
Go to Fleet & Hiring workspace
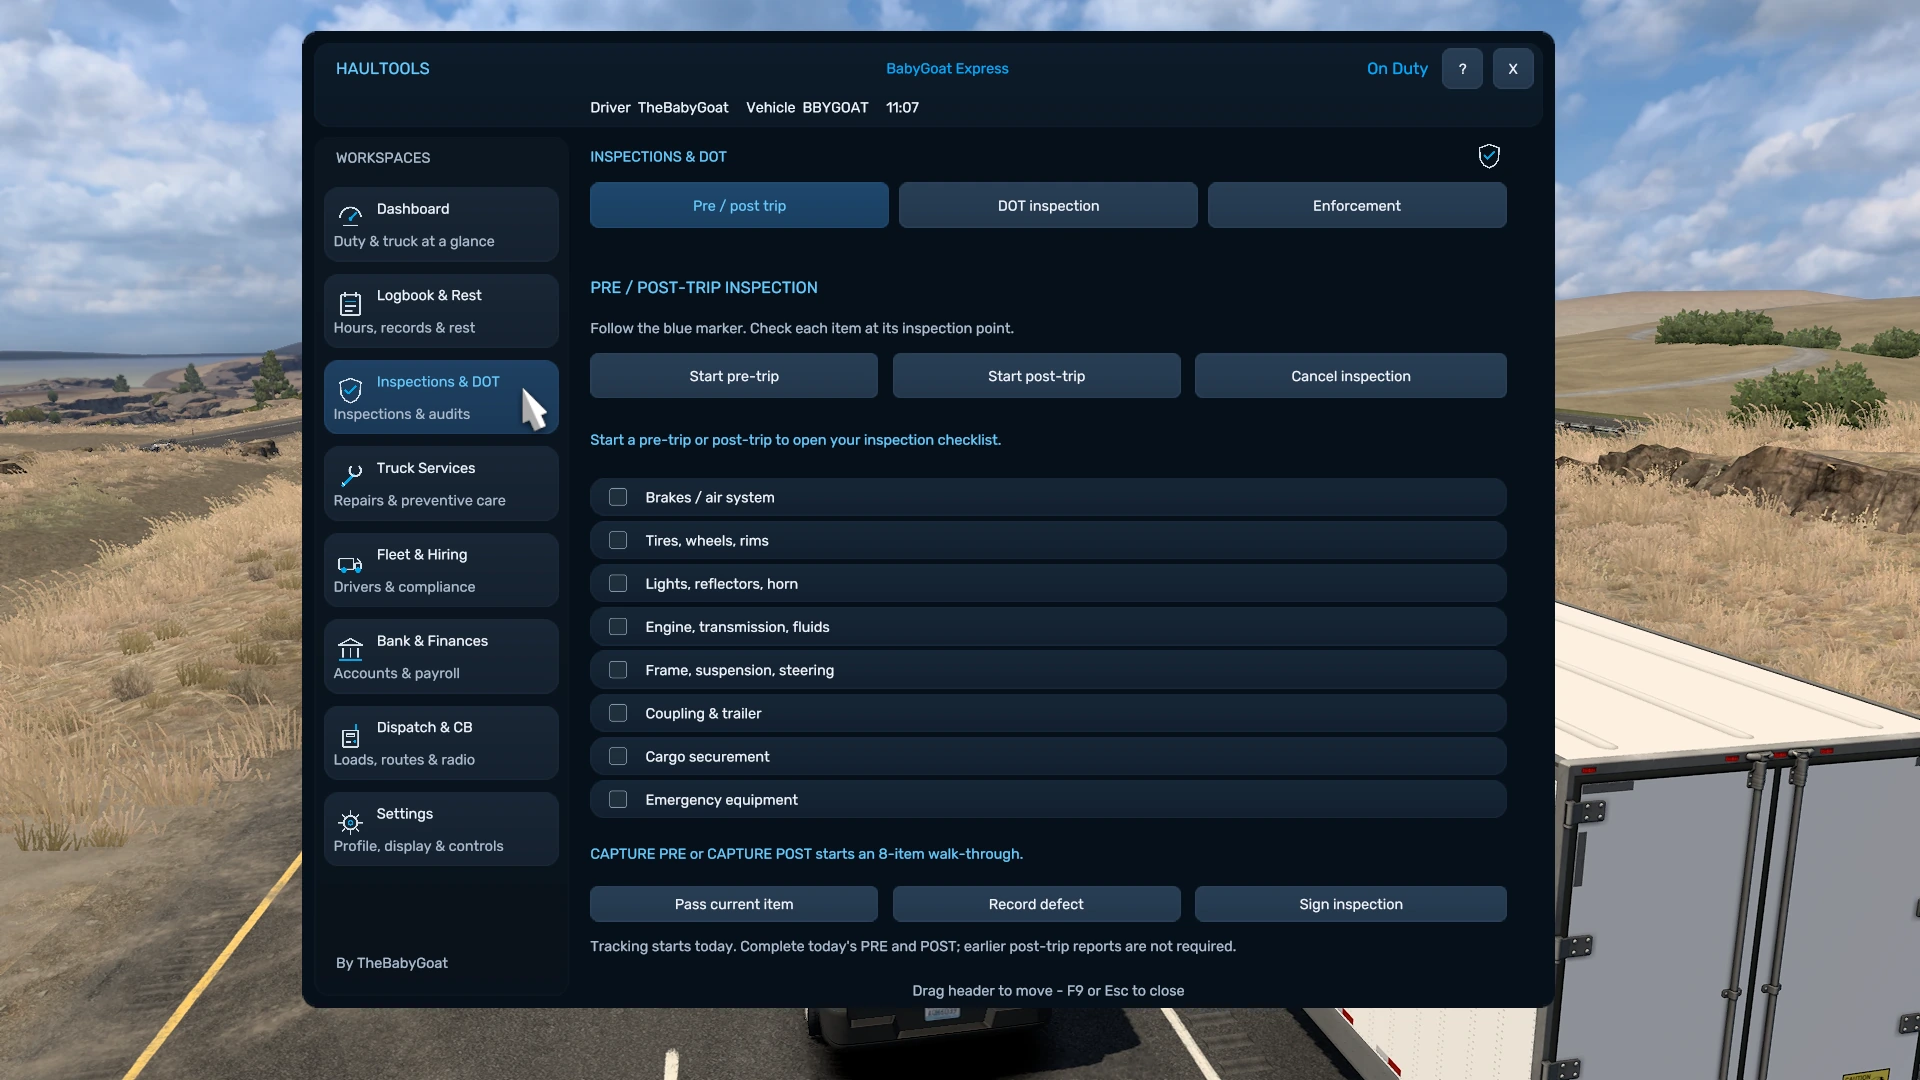441,570
